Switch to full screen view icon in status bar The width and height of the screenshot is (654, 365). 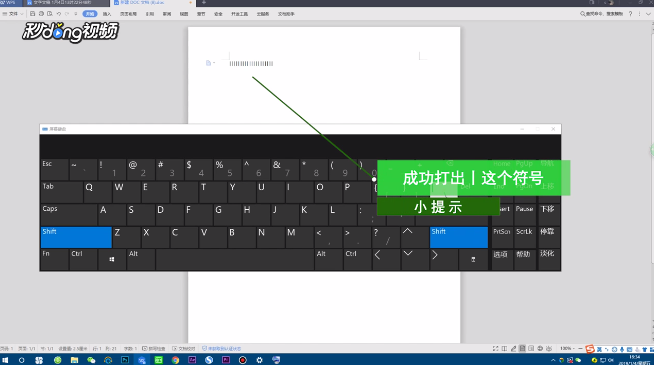pyautogui.click(x=496, y=348)
